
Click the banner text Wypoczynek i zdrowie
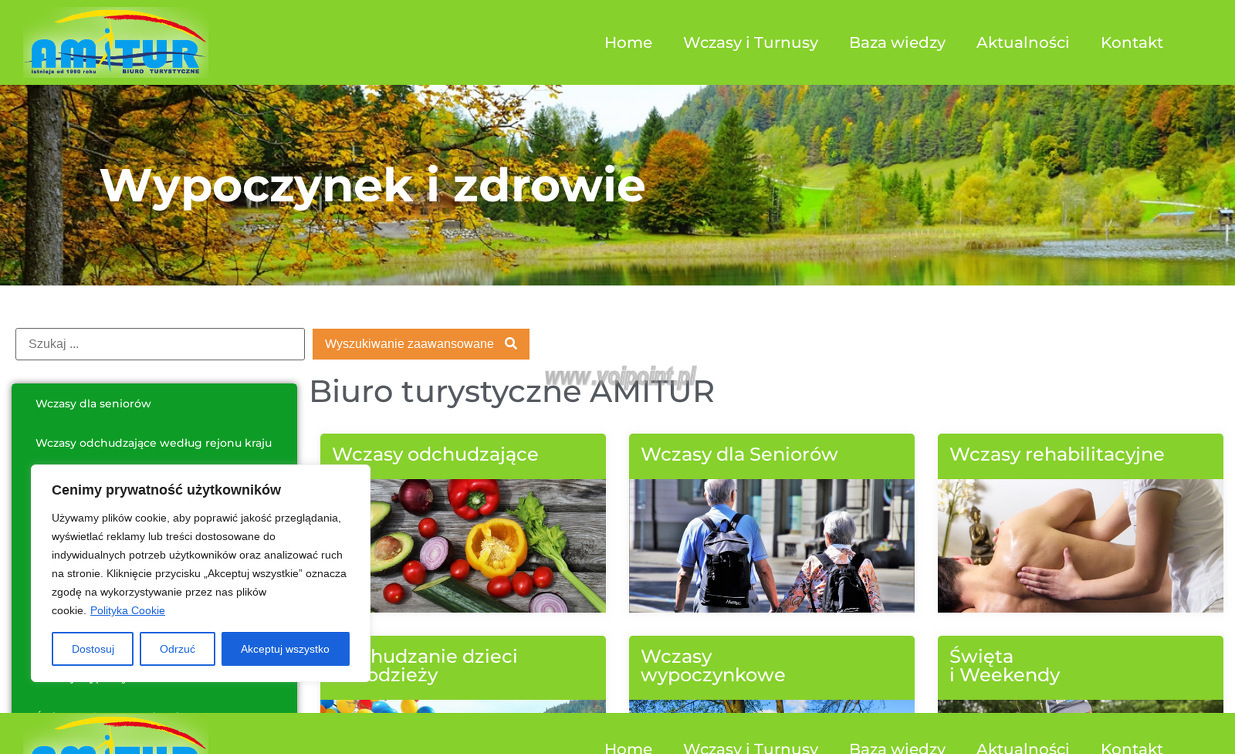pos(372,185)
